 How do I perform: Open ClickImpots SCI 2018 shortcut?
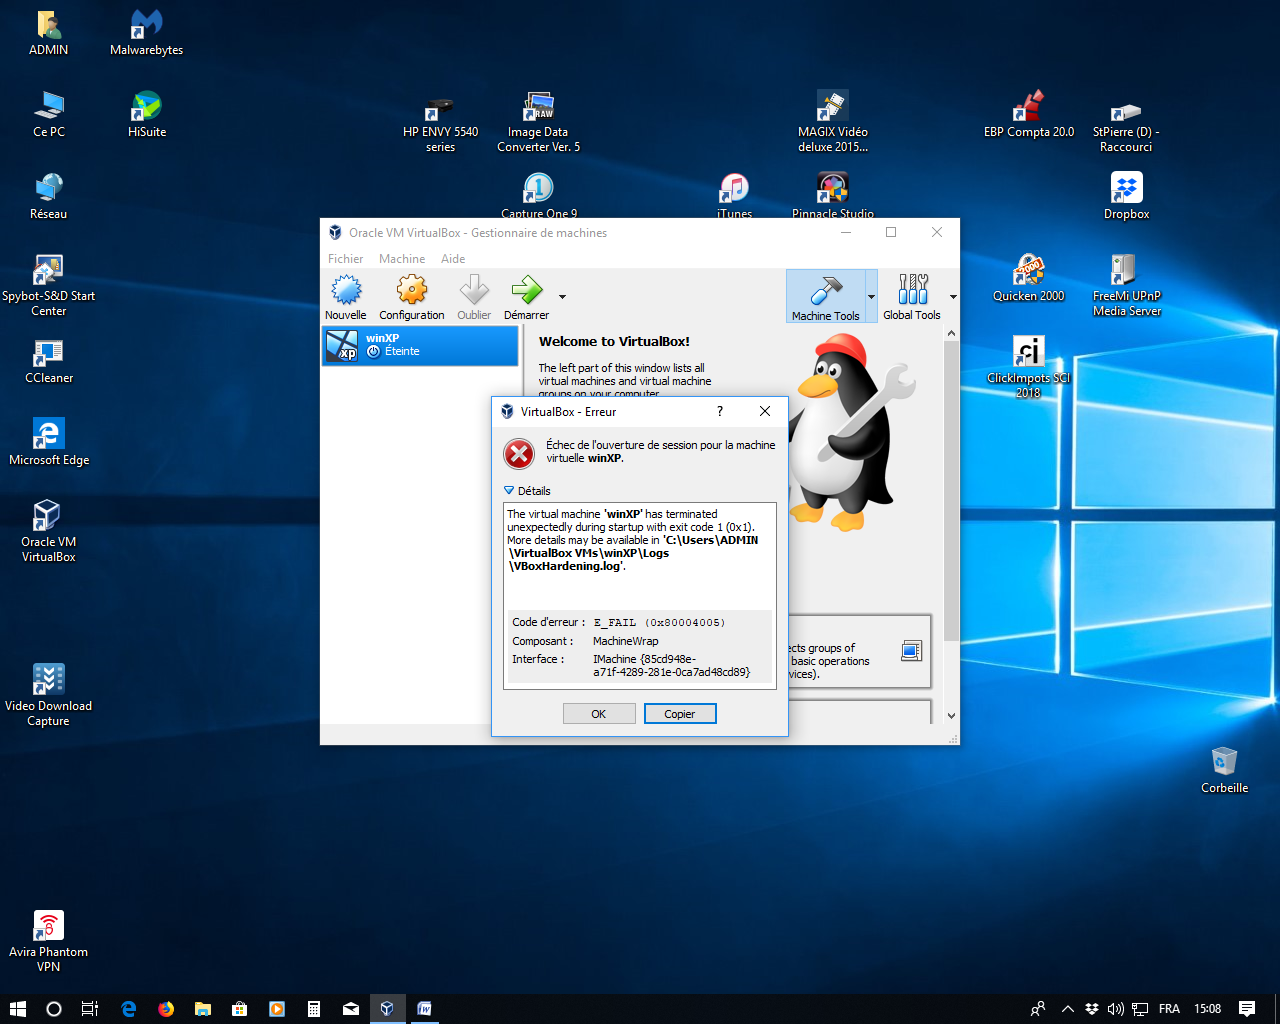tap(1028, 368)
